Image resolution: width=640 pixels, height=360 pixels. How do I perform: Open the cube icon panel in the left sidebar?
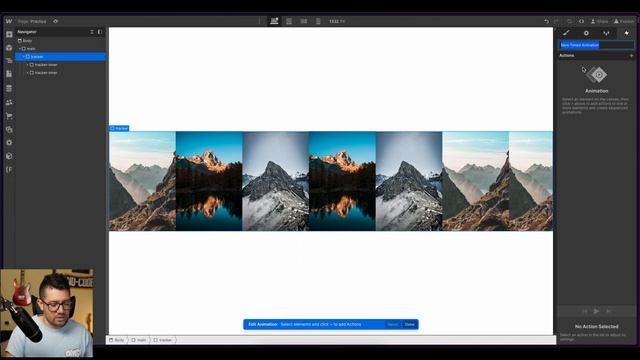[x=9, y=156]
